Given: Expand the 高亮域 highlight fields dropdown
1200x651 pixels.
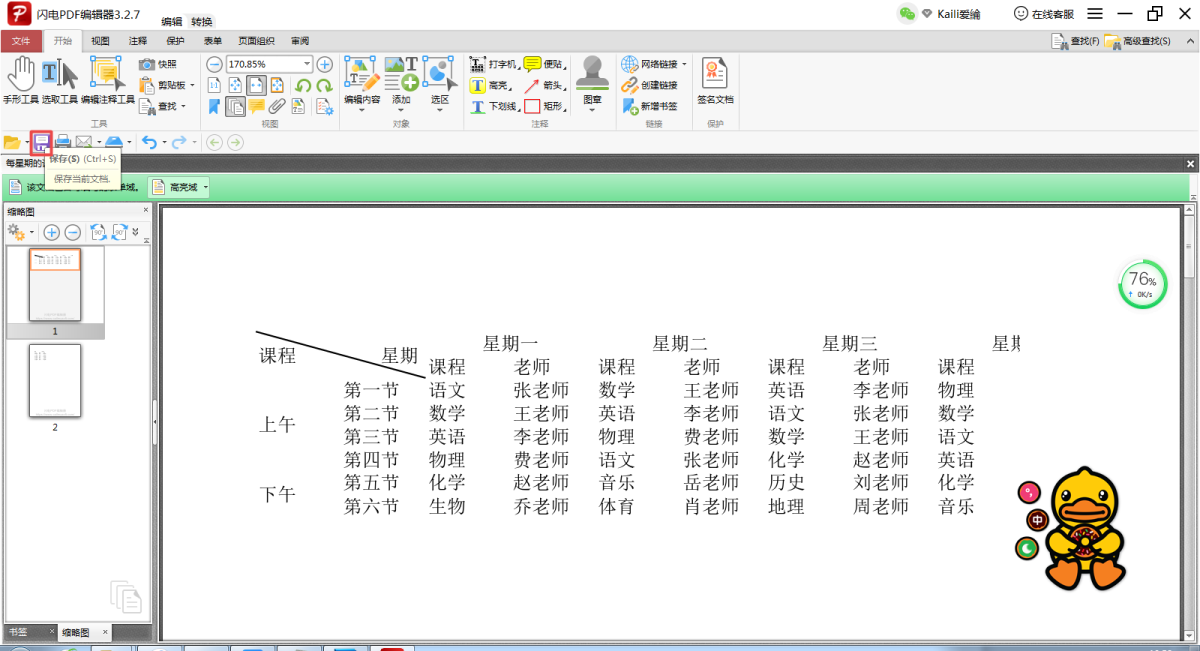Looking at the screenshot, I should [206, 187].
